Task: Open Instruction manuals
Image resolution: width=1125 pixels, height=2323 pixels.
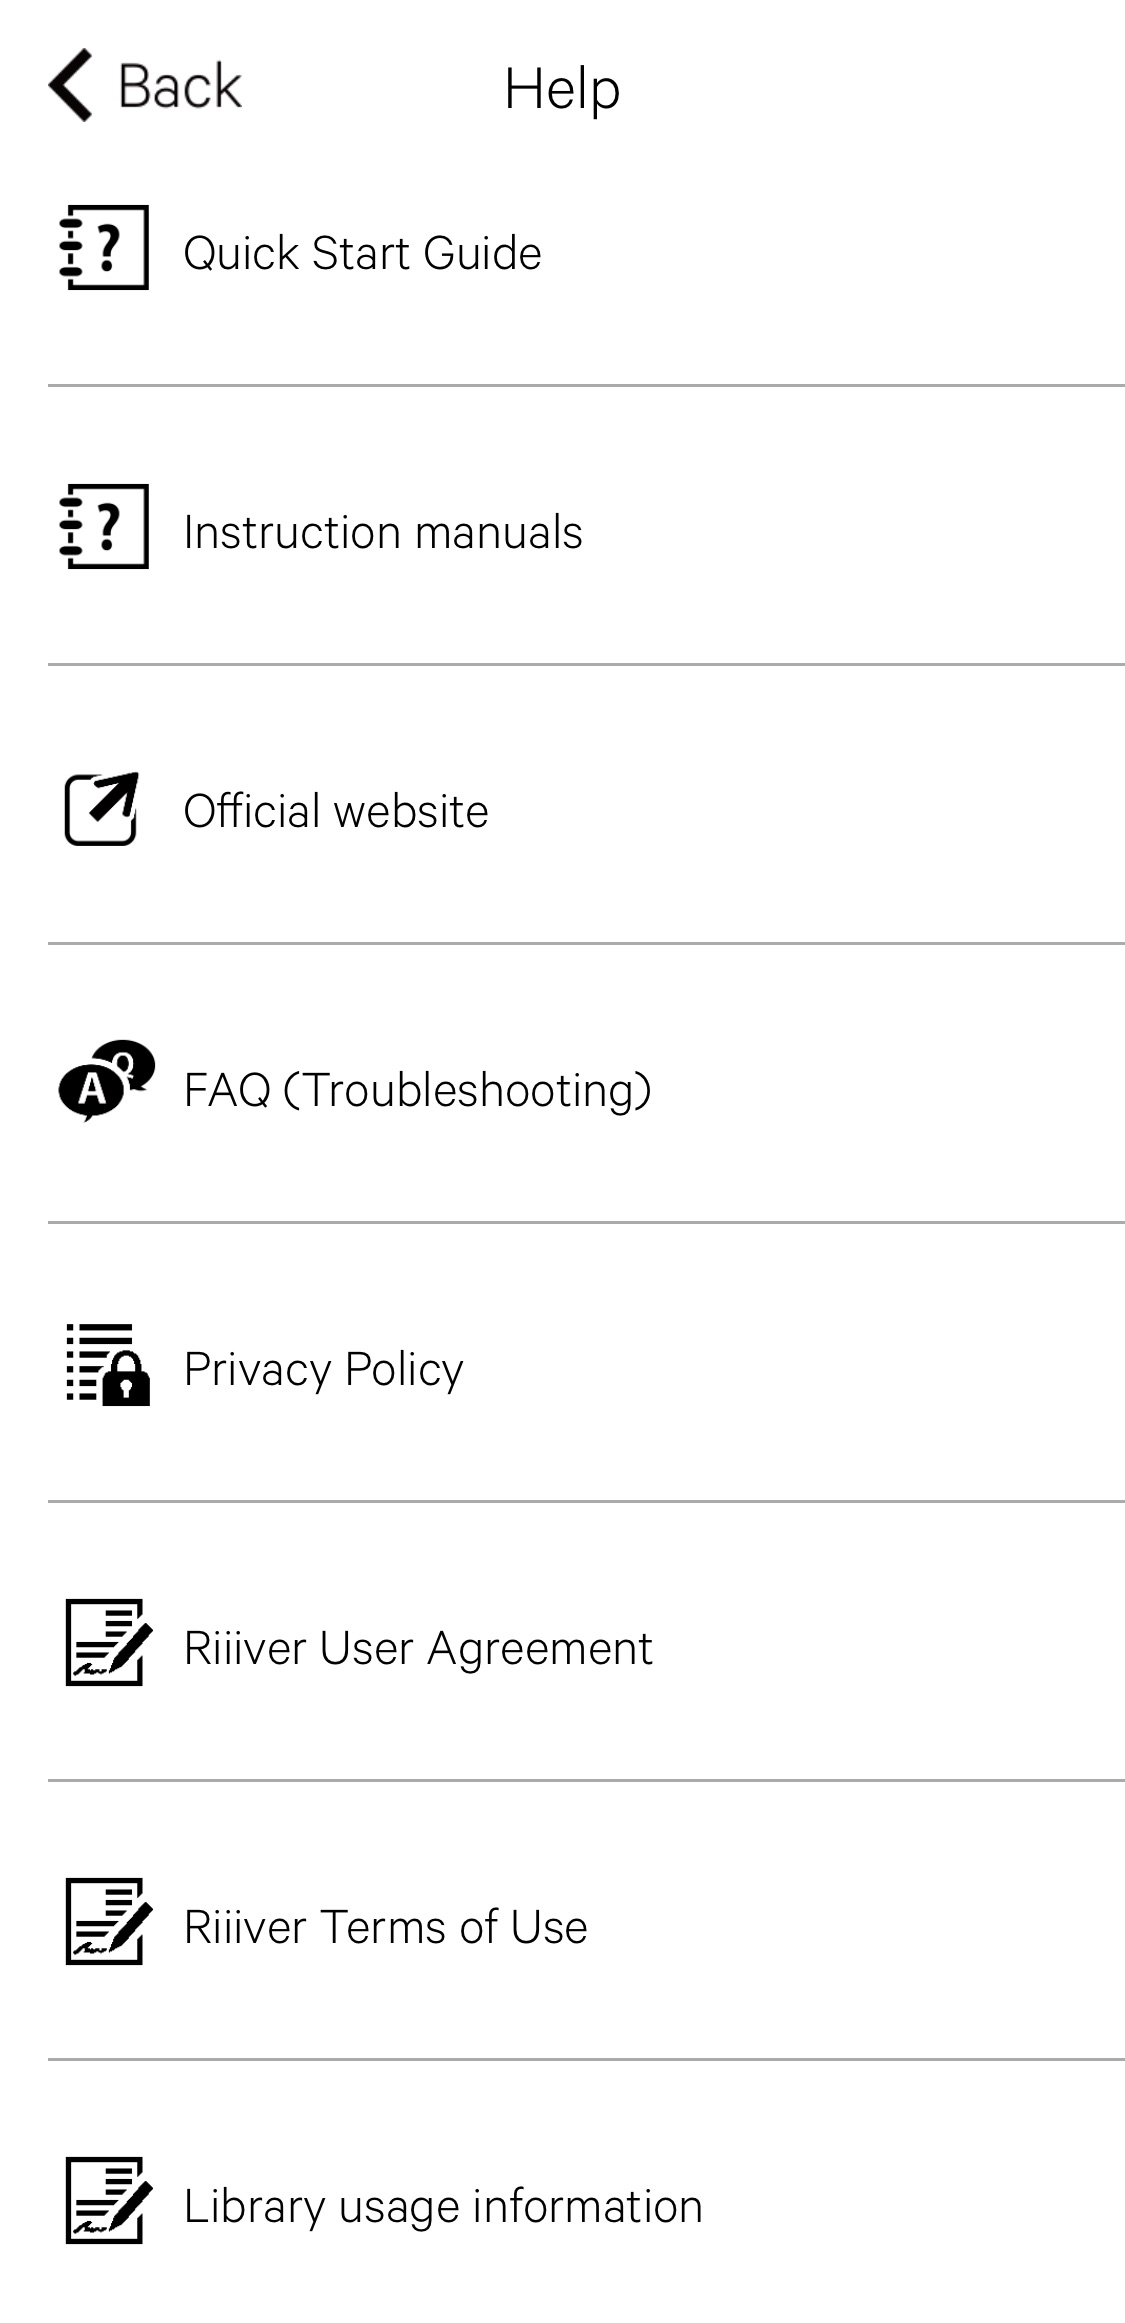Action: tap(382, 532)
